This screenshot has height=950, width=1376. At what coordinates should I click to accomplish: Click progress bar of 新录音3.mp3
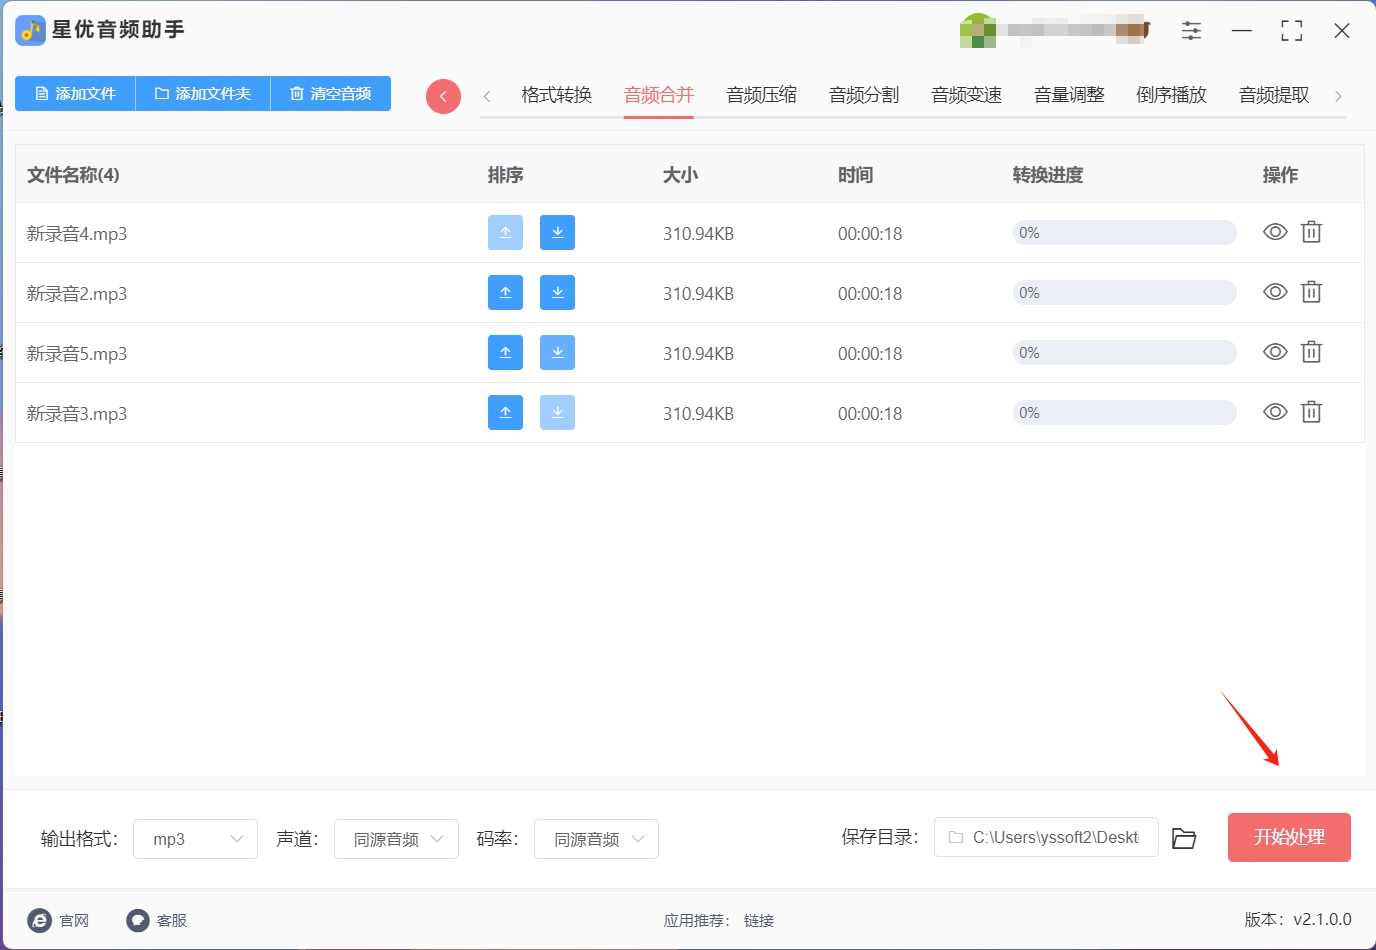point(1124,413)
